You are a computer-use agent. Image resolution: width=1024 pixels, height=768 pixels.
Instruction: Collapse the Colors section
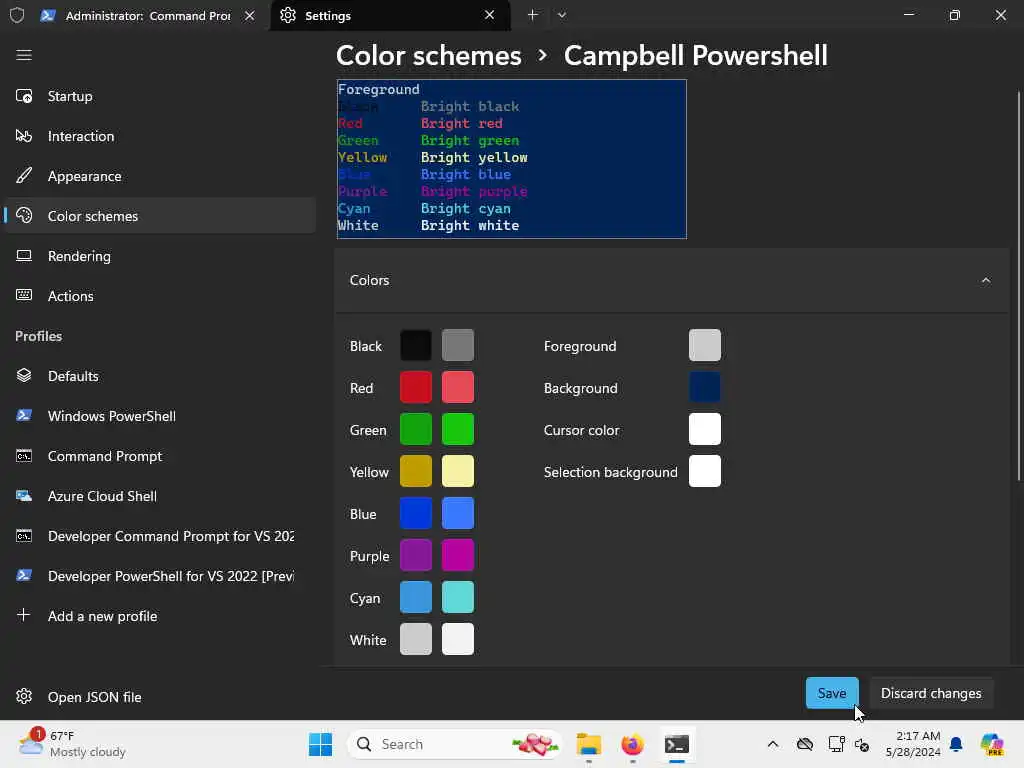coord(986,280)
